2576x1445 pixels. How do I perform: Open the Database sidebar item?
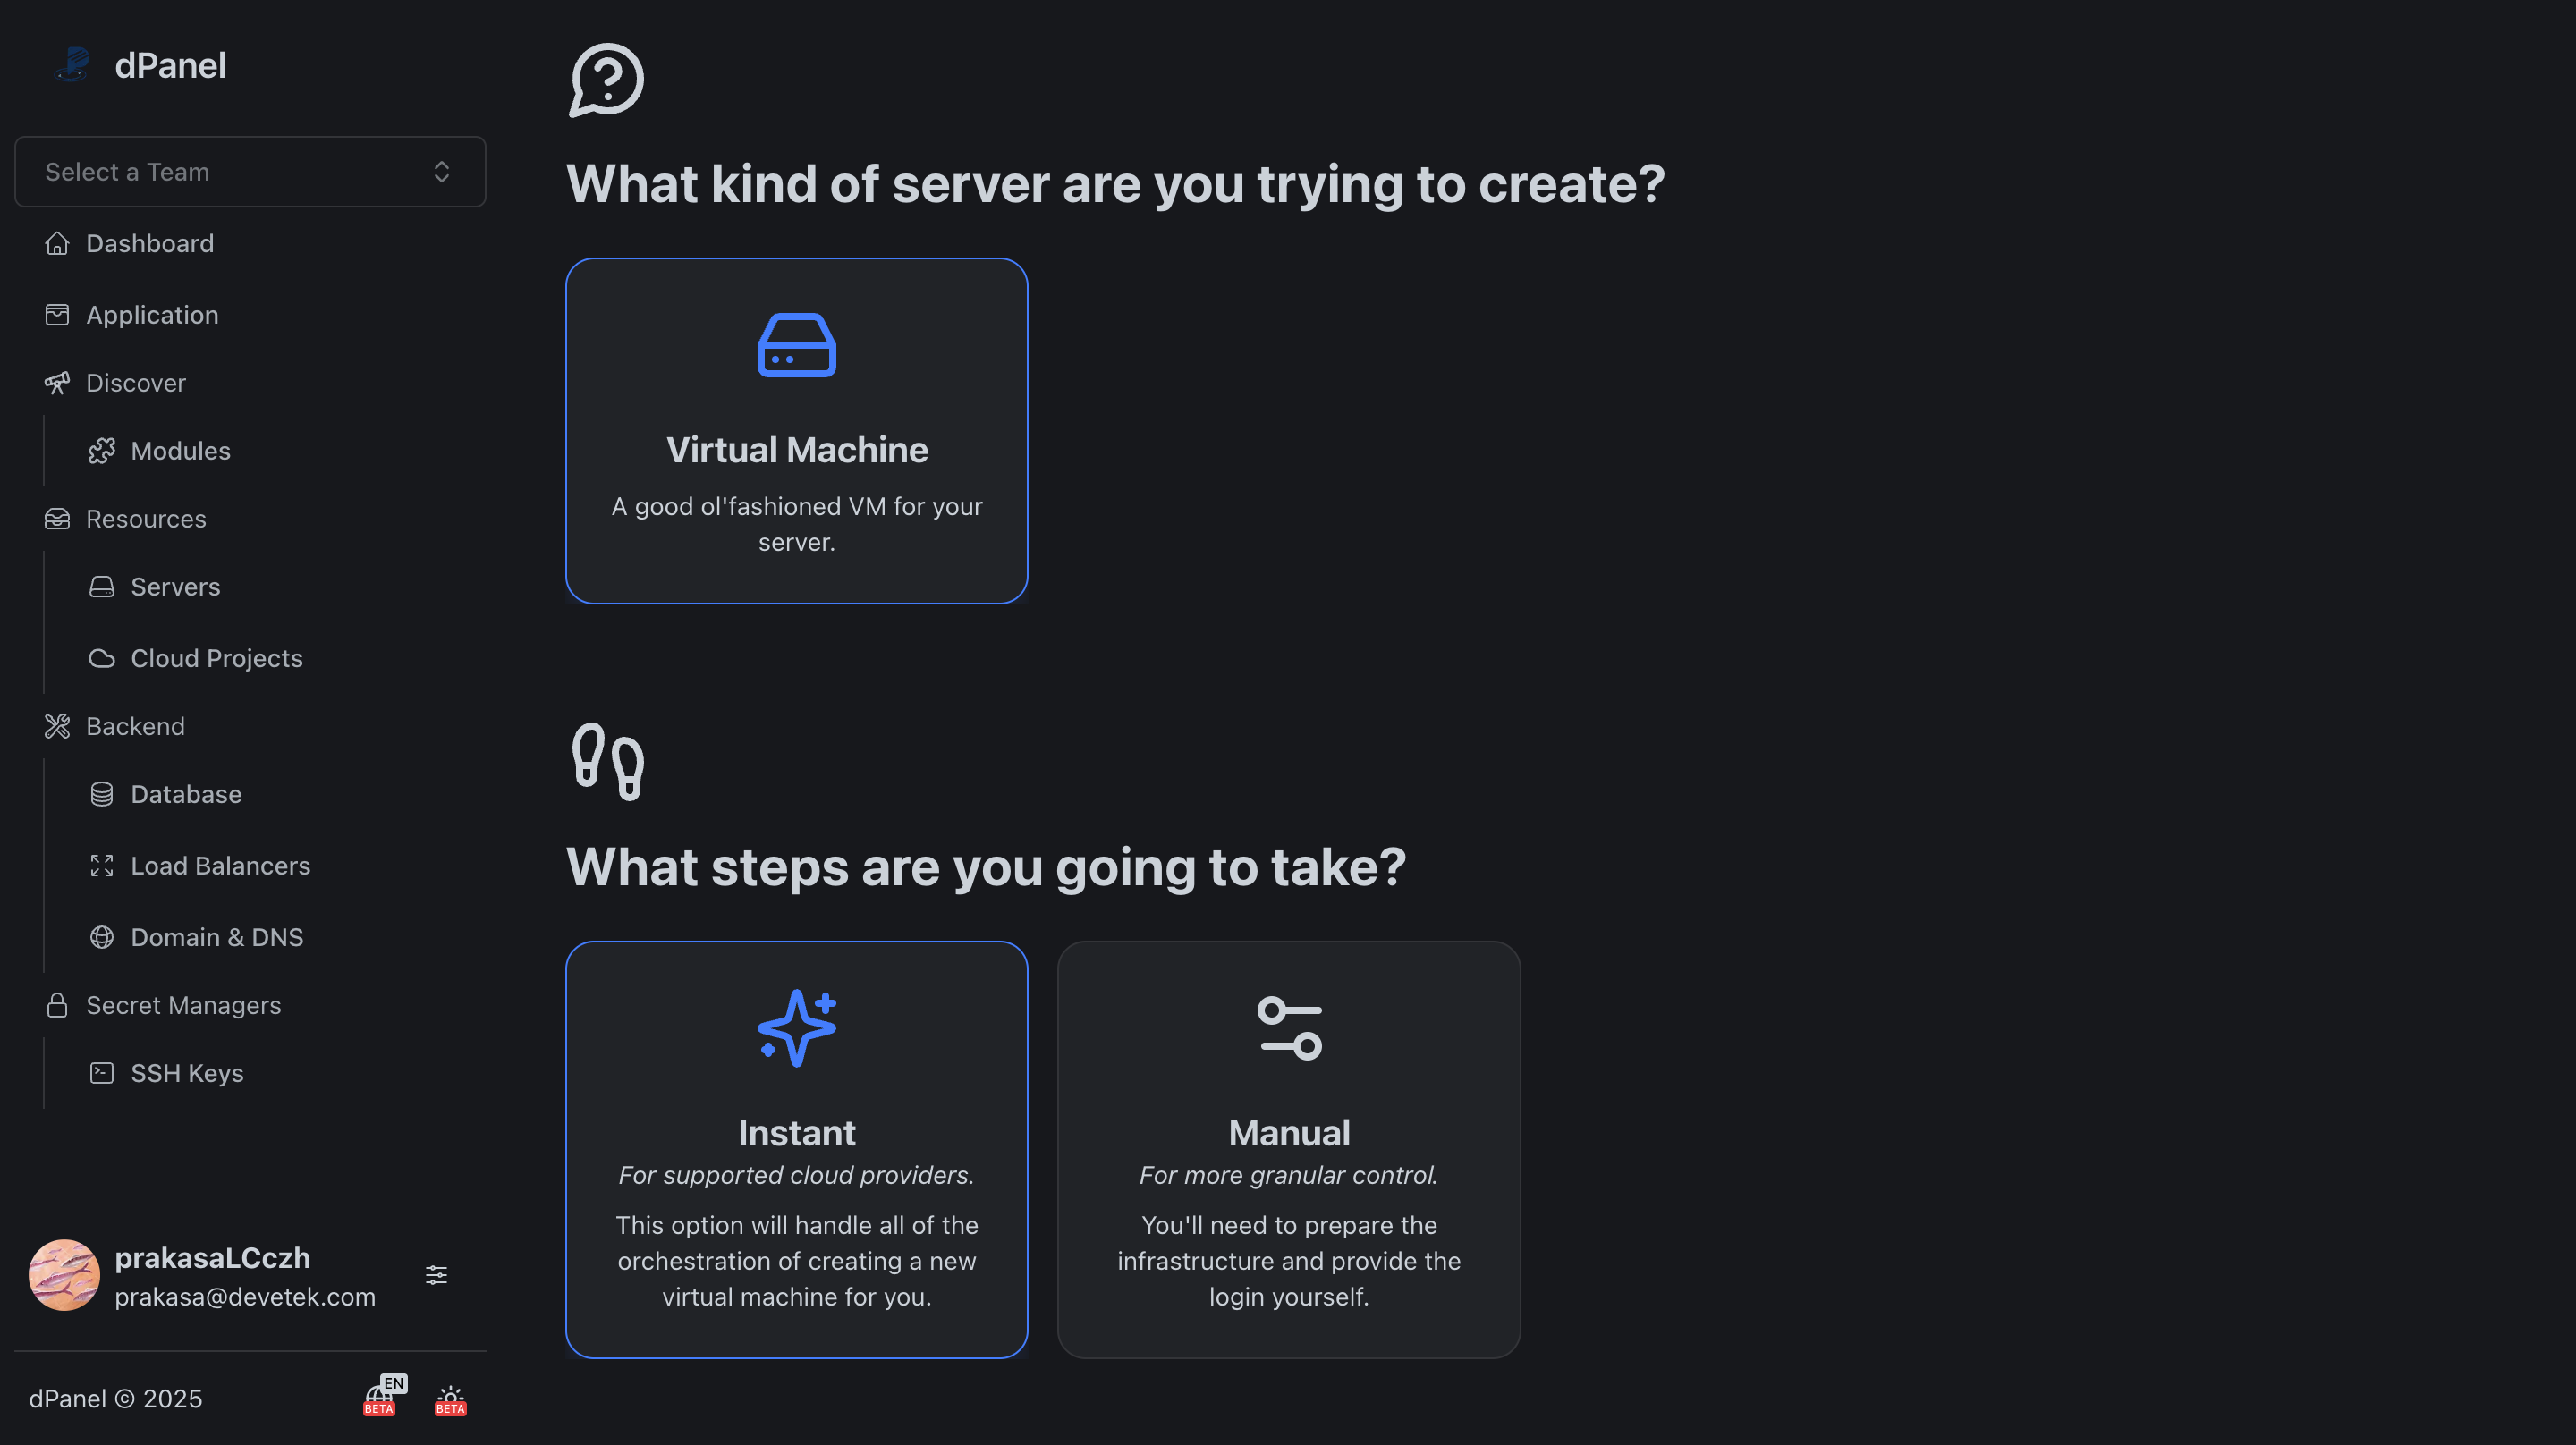[x=185, y=794]
